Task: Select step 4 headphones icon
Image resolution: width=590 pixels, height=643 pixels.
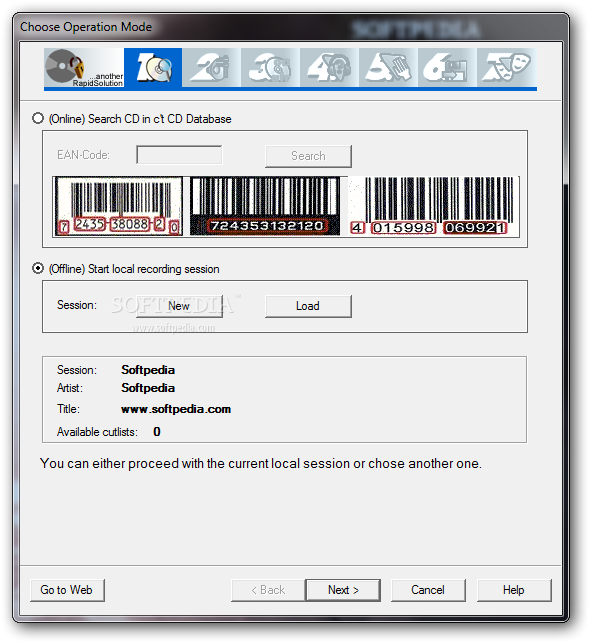Action: coord(329,68)
